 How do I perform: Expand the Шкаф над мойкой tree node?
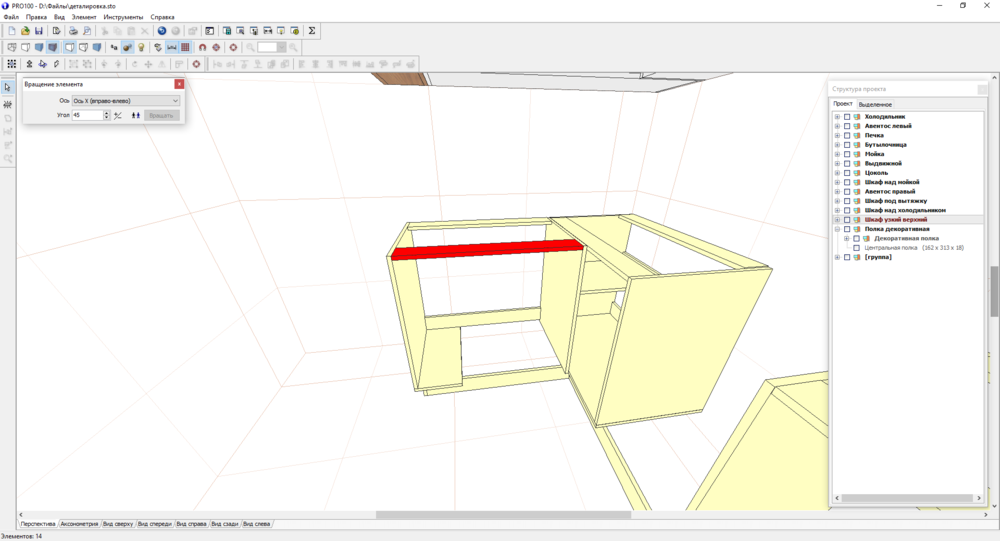(837, 182)
